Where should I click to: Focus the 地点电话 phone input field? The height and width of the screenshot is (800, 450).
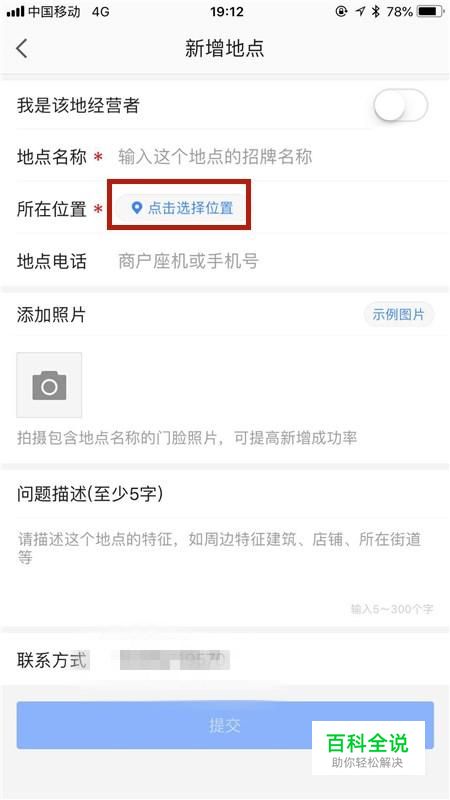[x=276, y=261]
